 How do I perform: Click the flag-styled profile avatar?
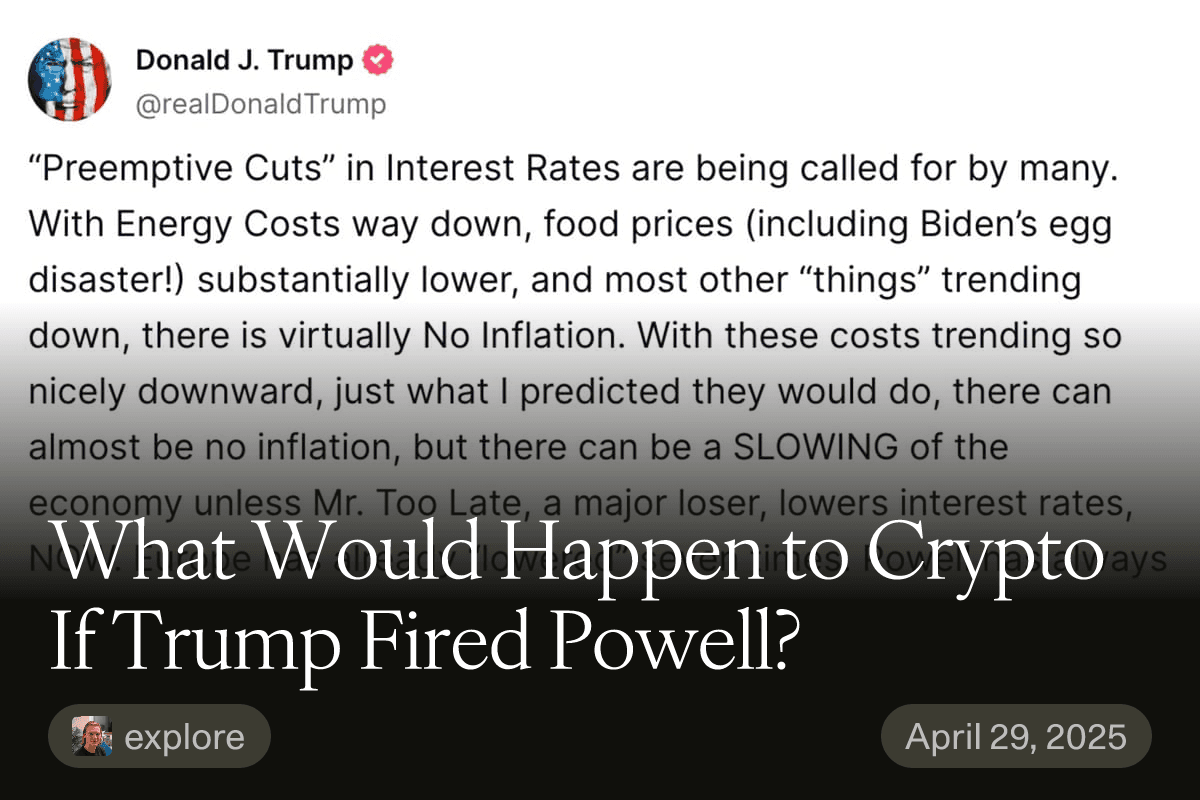(71, 79)
